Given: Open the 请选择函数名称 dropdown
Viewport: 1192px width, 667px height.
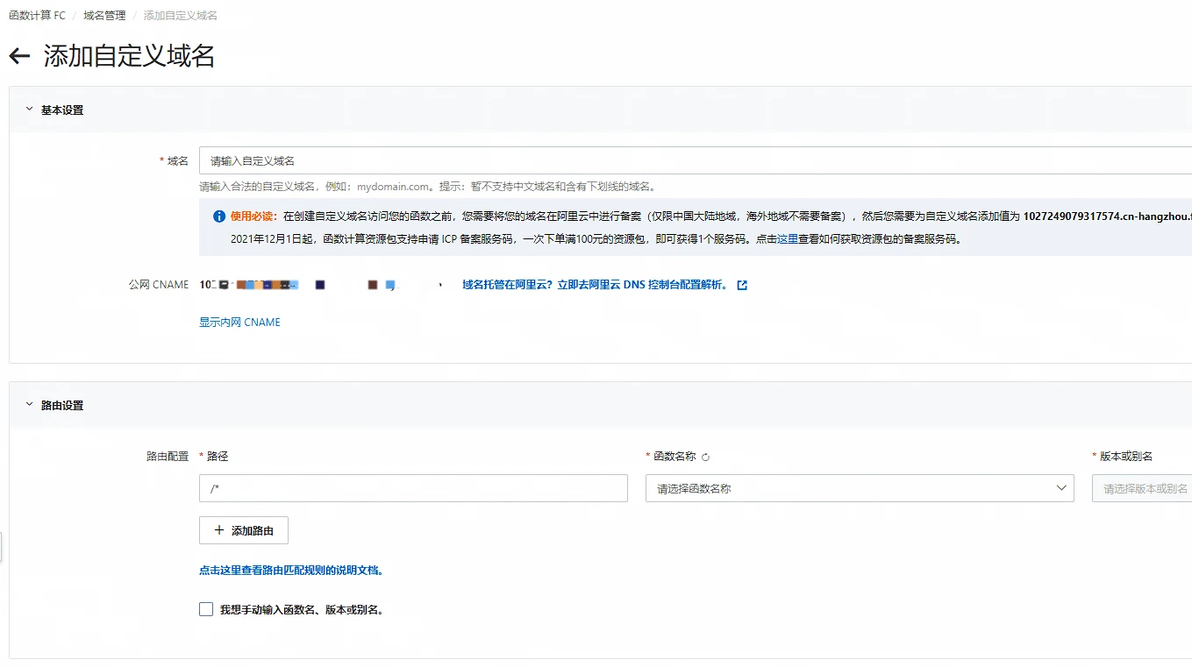Looking at the screenshot, I should (x=859, y=488).
